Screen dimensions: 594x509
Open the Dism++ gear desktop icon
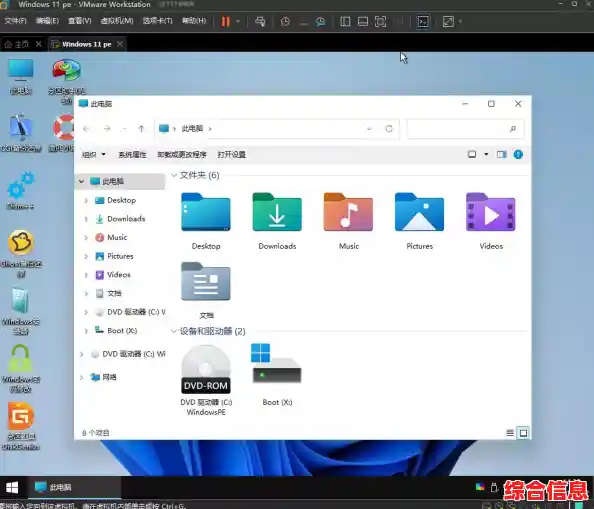pyautogui.click(x=20, y=190)
